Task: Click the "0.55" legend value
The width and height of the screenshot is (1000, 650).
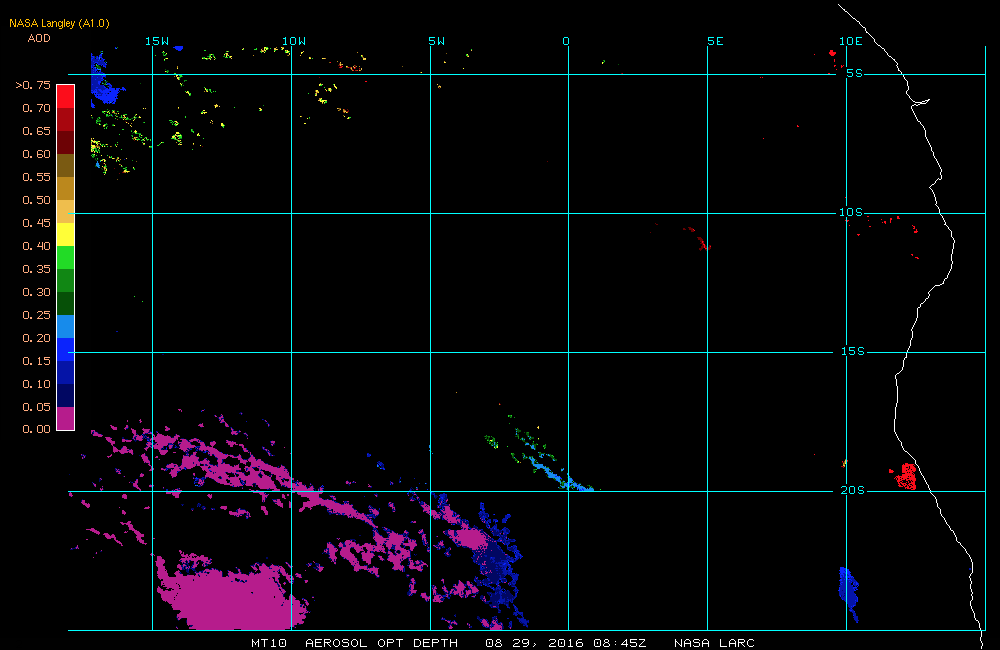Action: click(36, 177)
